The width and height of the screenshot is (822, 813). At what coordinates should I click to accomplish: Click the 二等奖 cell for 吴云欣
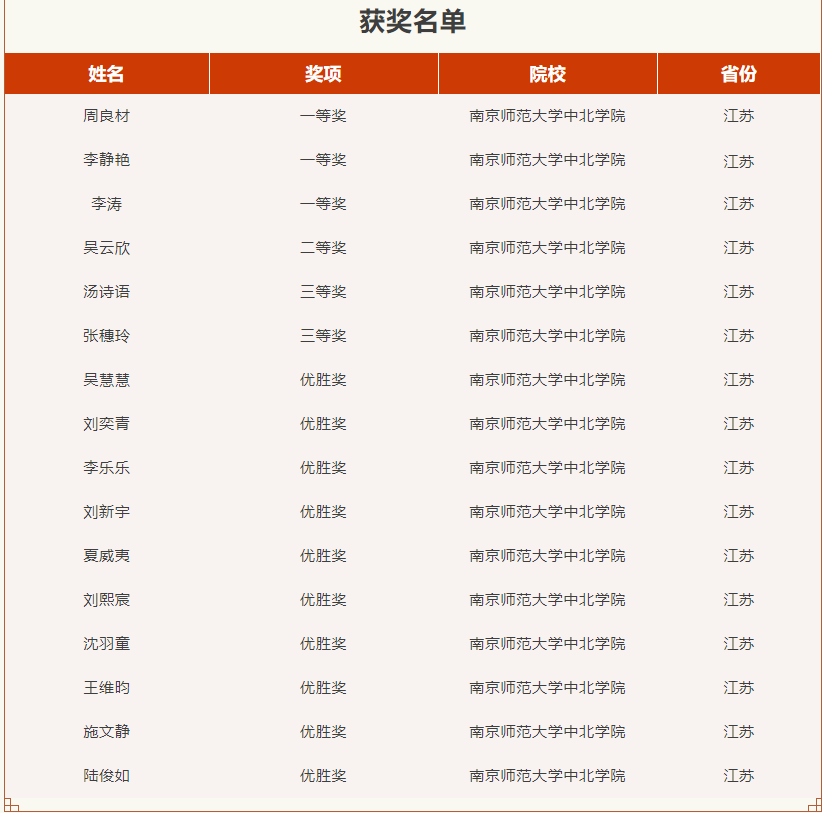pos(322,248)
